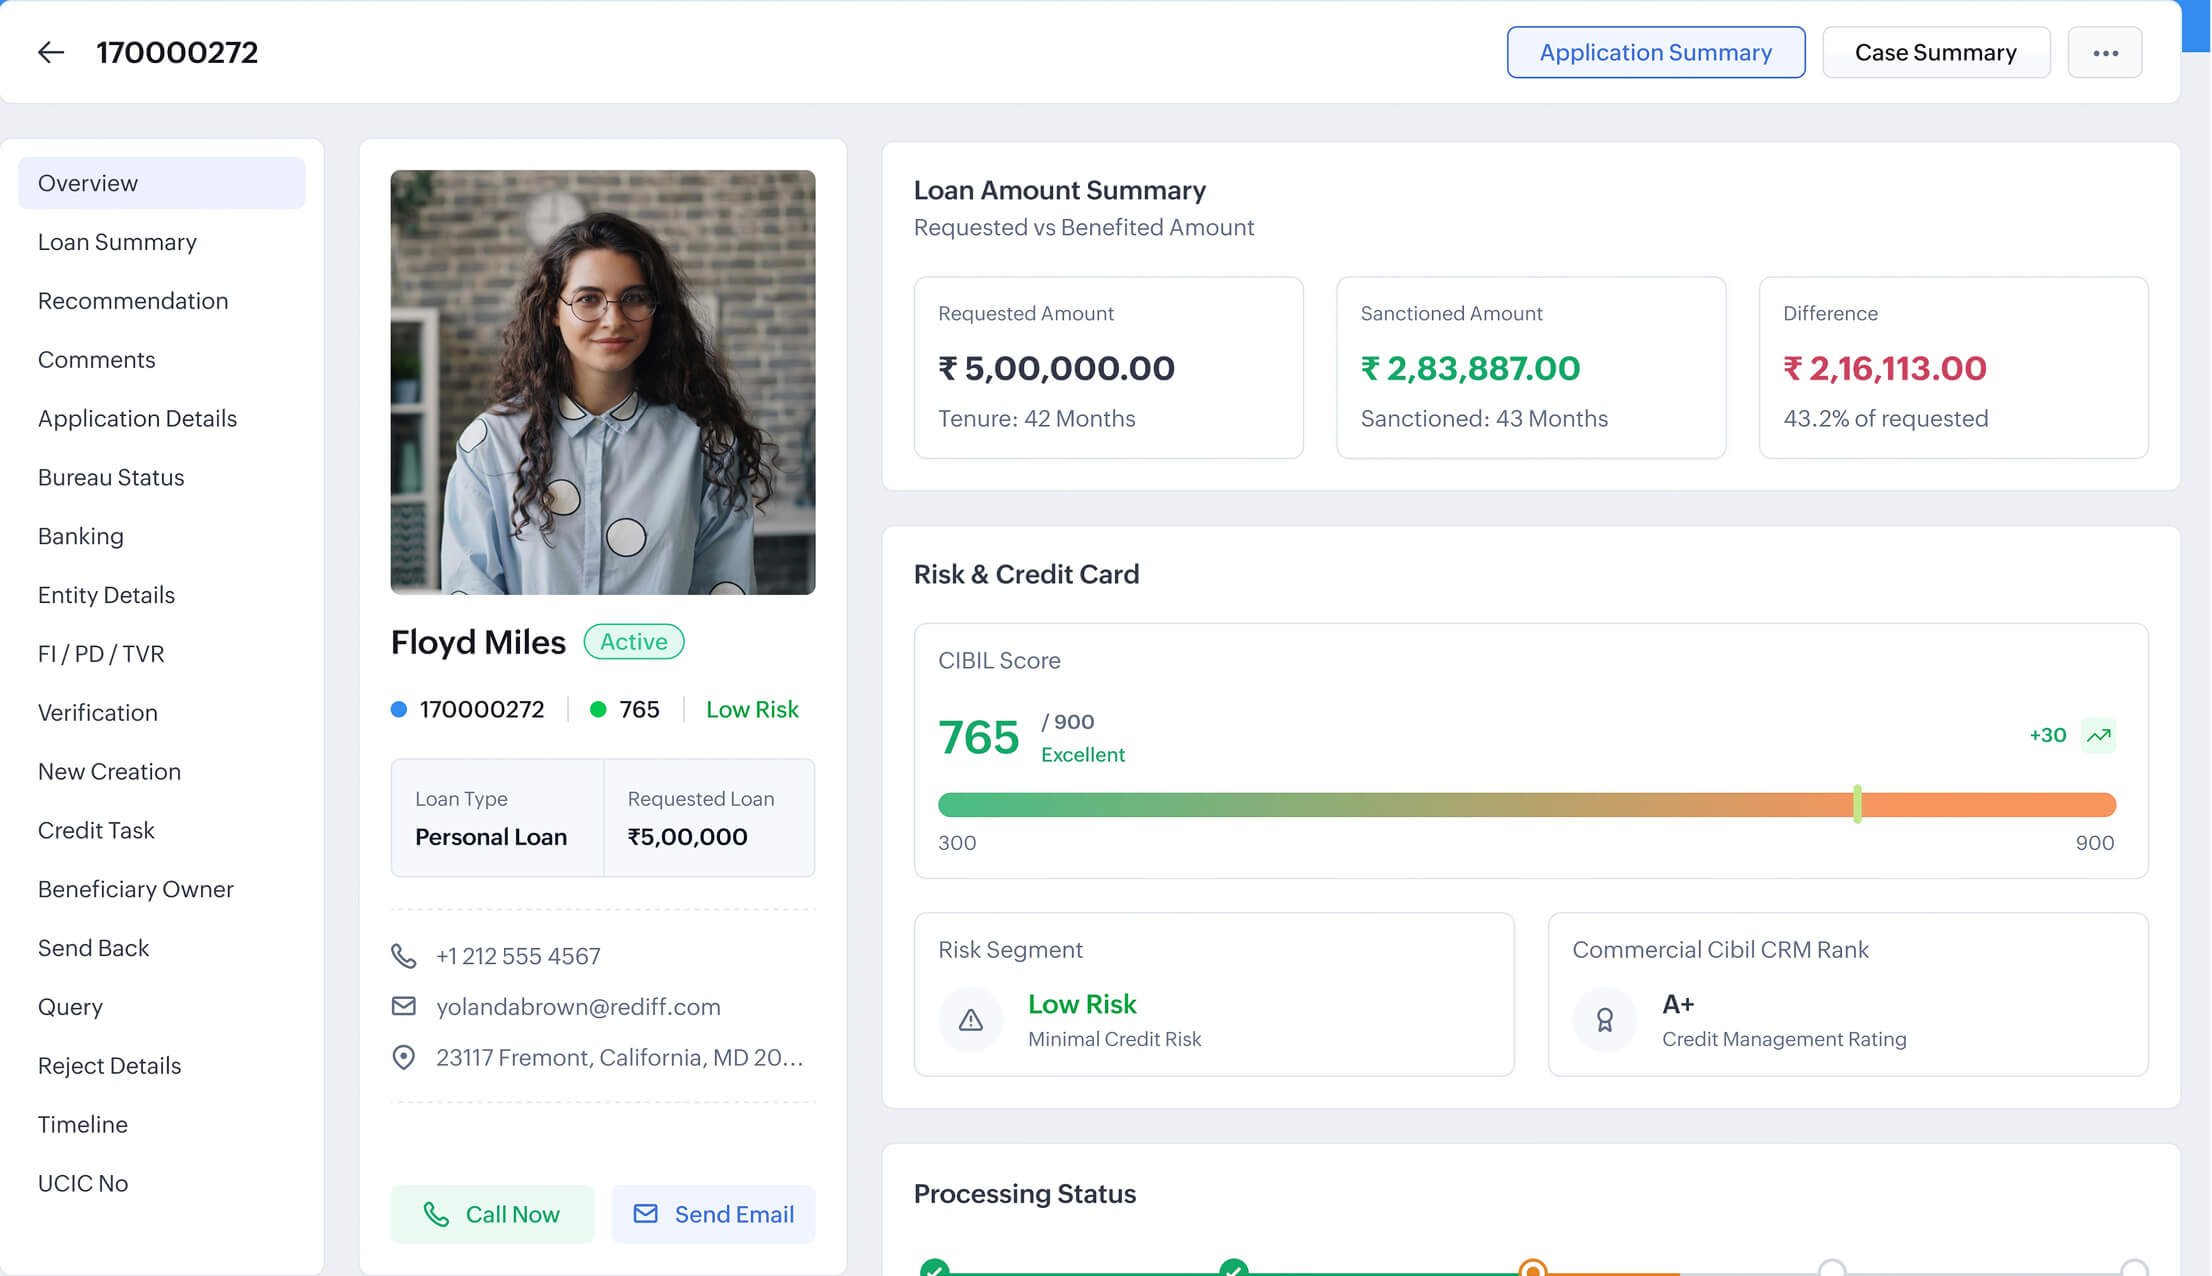
Task: Click Floyd Miles profile photo
Action: (x=603, y=382)
